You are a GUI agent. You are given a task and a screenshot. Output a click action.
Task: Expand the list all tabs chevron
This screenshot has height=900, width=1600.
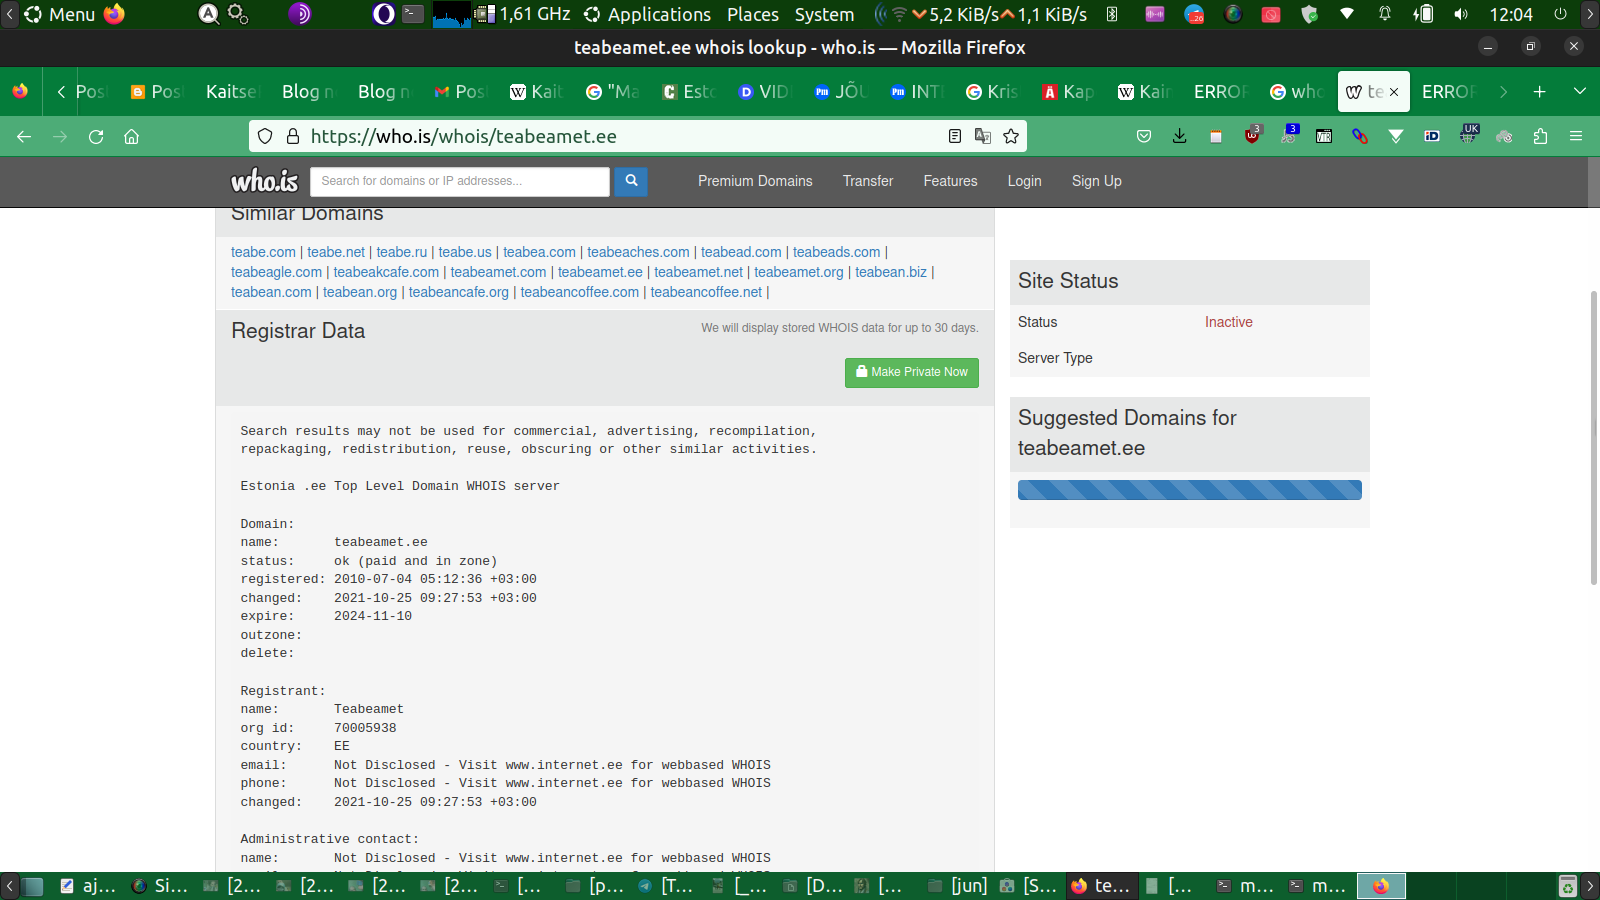(x=1580, y=91)
